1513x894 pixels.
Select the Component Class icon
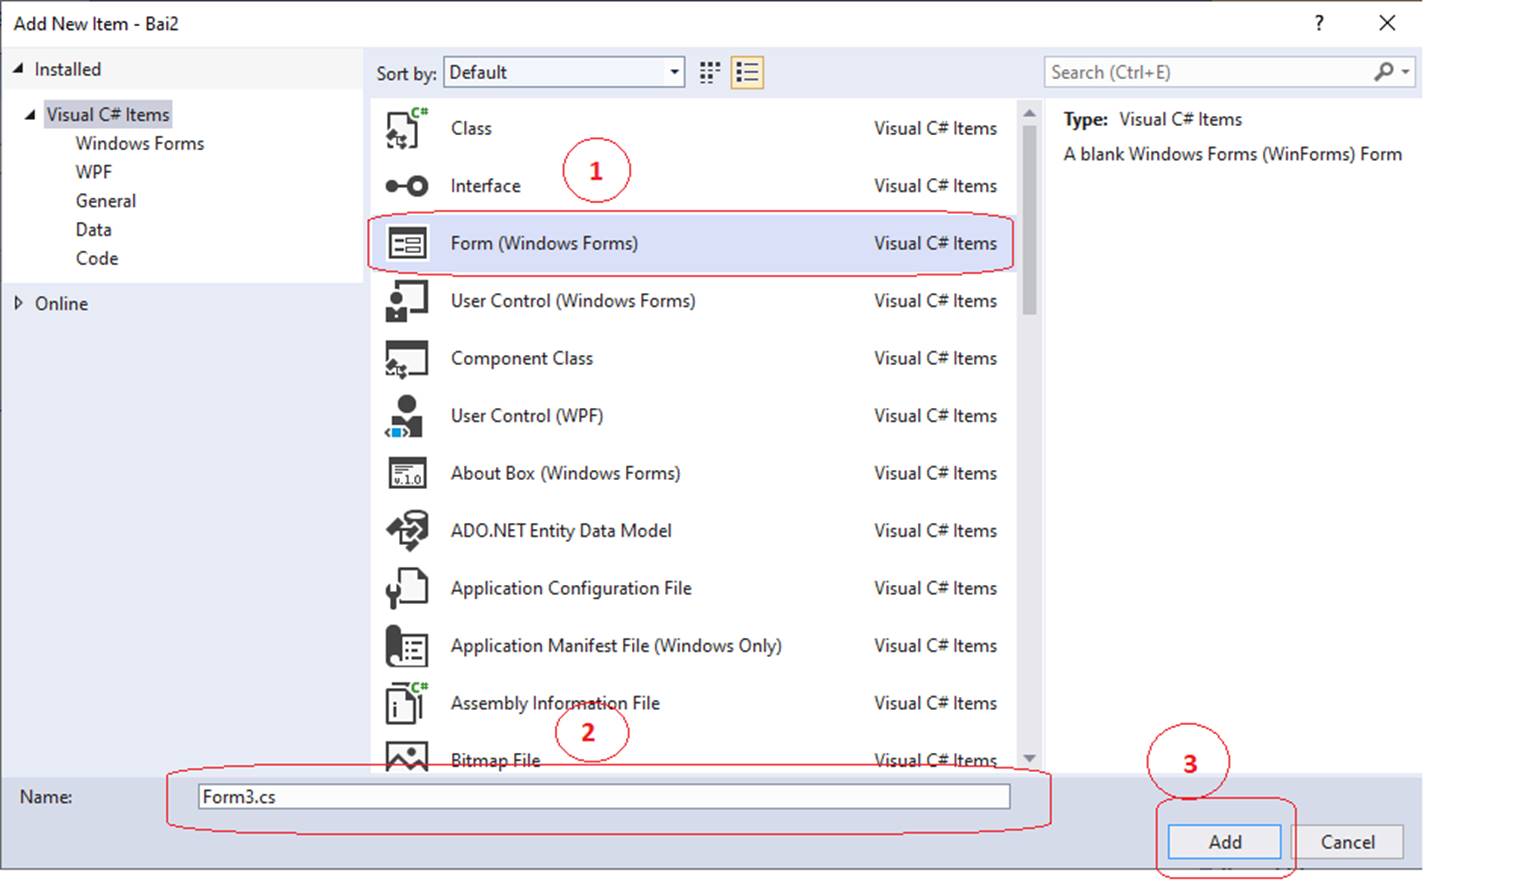406,358
